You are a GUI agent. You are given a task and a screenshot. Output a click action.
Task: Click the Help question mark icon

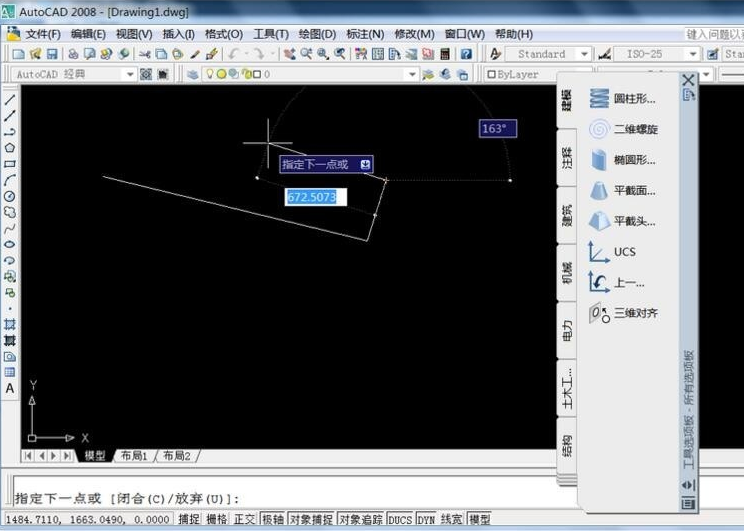click(x=466, y=54)
